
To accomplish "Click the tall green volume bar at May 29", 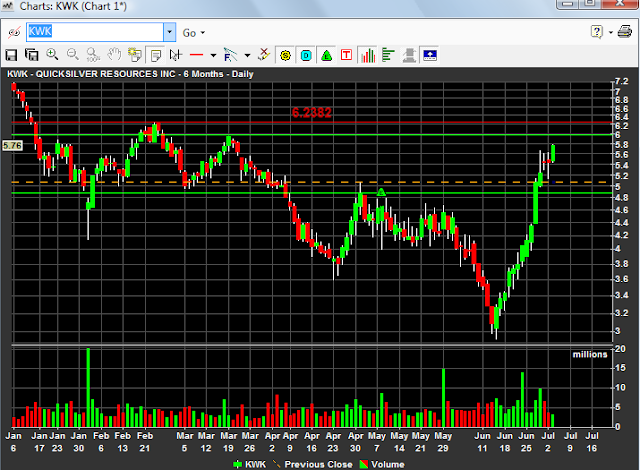I will [444, 398].
